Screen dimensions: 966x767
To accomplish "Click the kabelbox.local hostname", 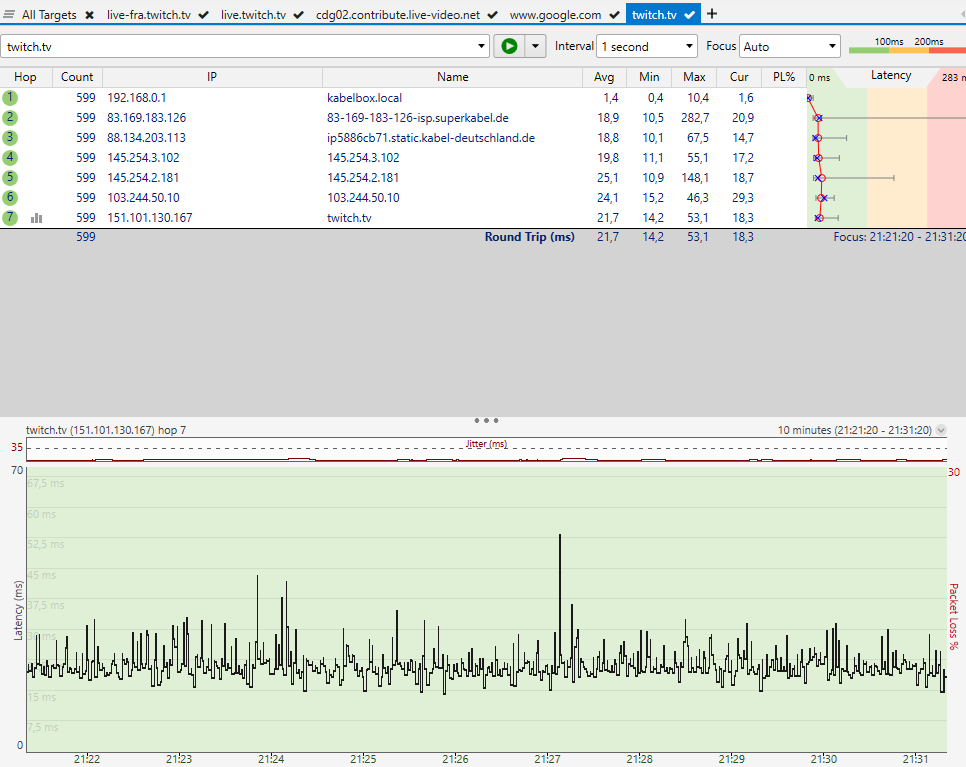I will pos(364,97).
